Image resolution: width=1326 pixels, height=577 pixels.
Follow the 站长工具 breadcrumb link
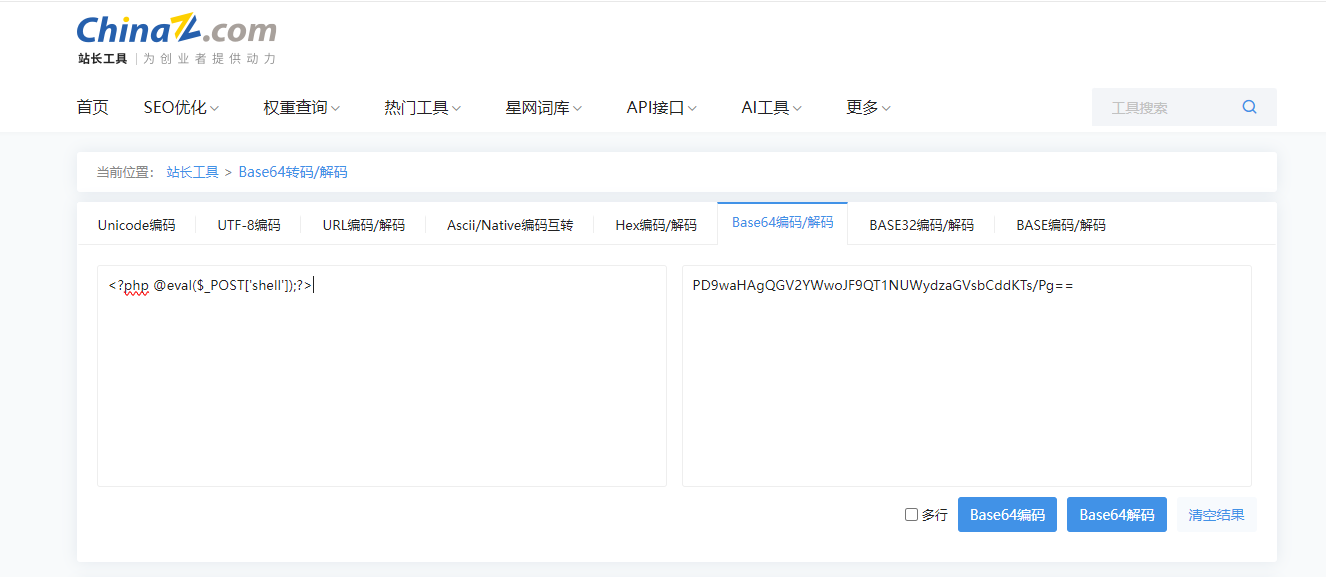[x=192, y=172]
